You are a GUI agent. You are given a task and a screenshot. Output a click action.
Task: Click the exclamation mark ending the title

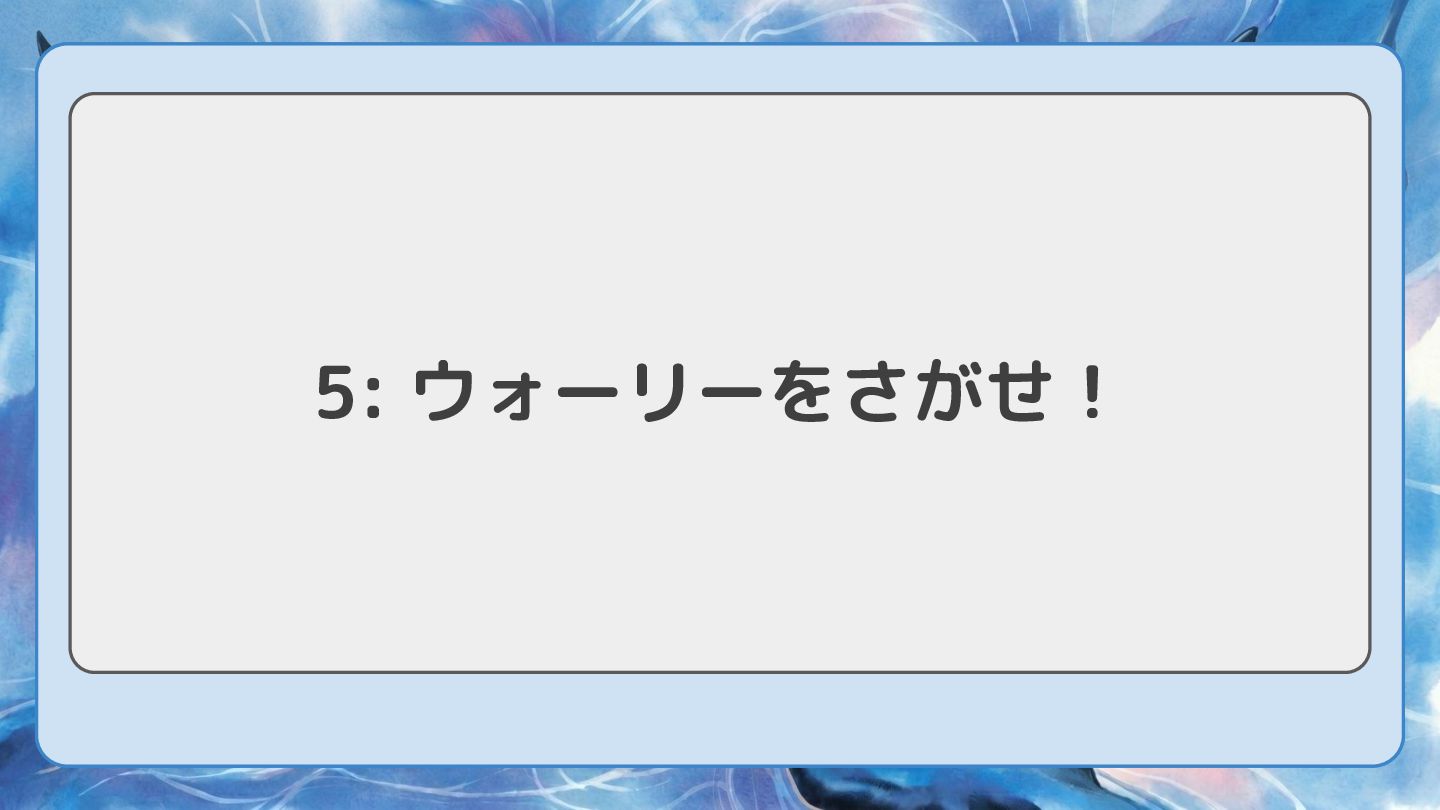[1091, 393]
